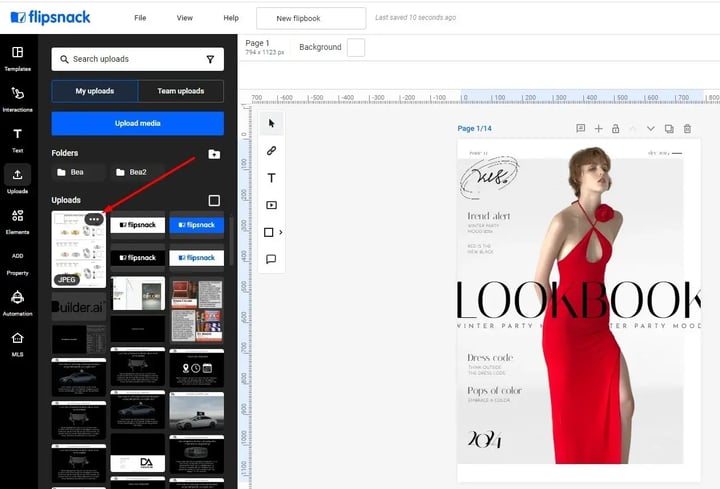Open the Templates sidebar panel
This screenshot has width=720, height=489.
point(17,58)
